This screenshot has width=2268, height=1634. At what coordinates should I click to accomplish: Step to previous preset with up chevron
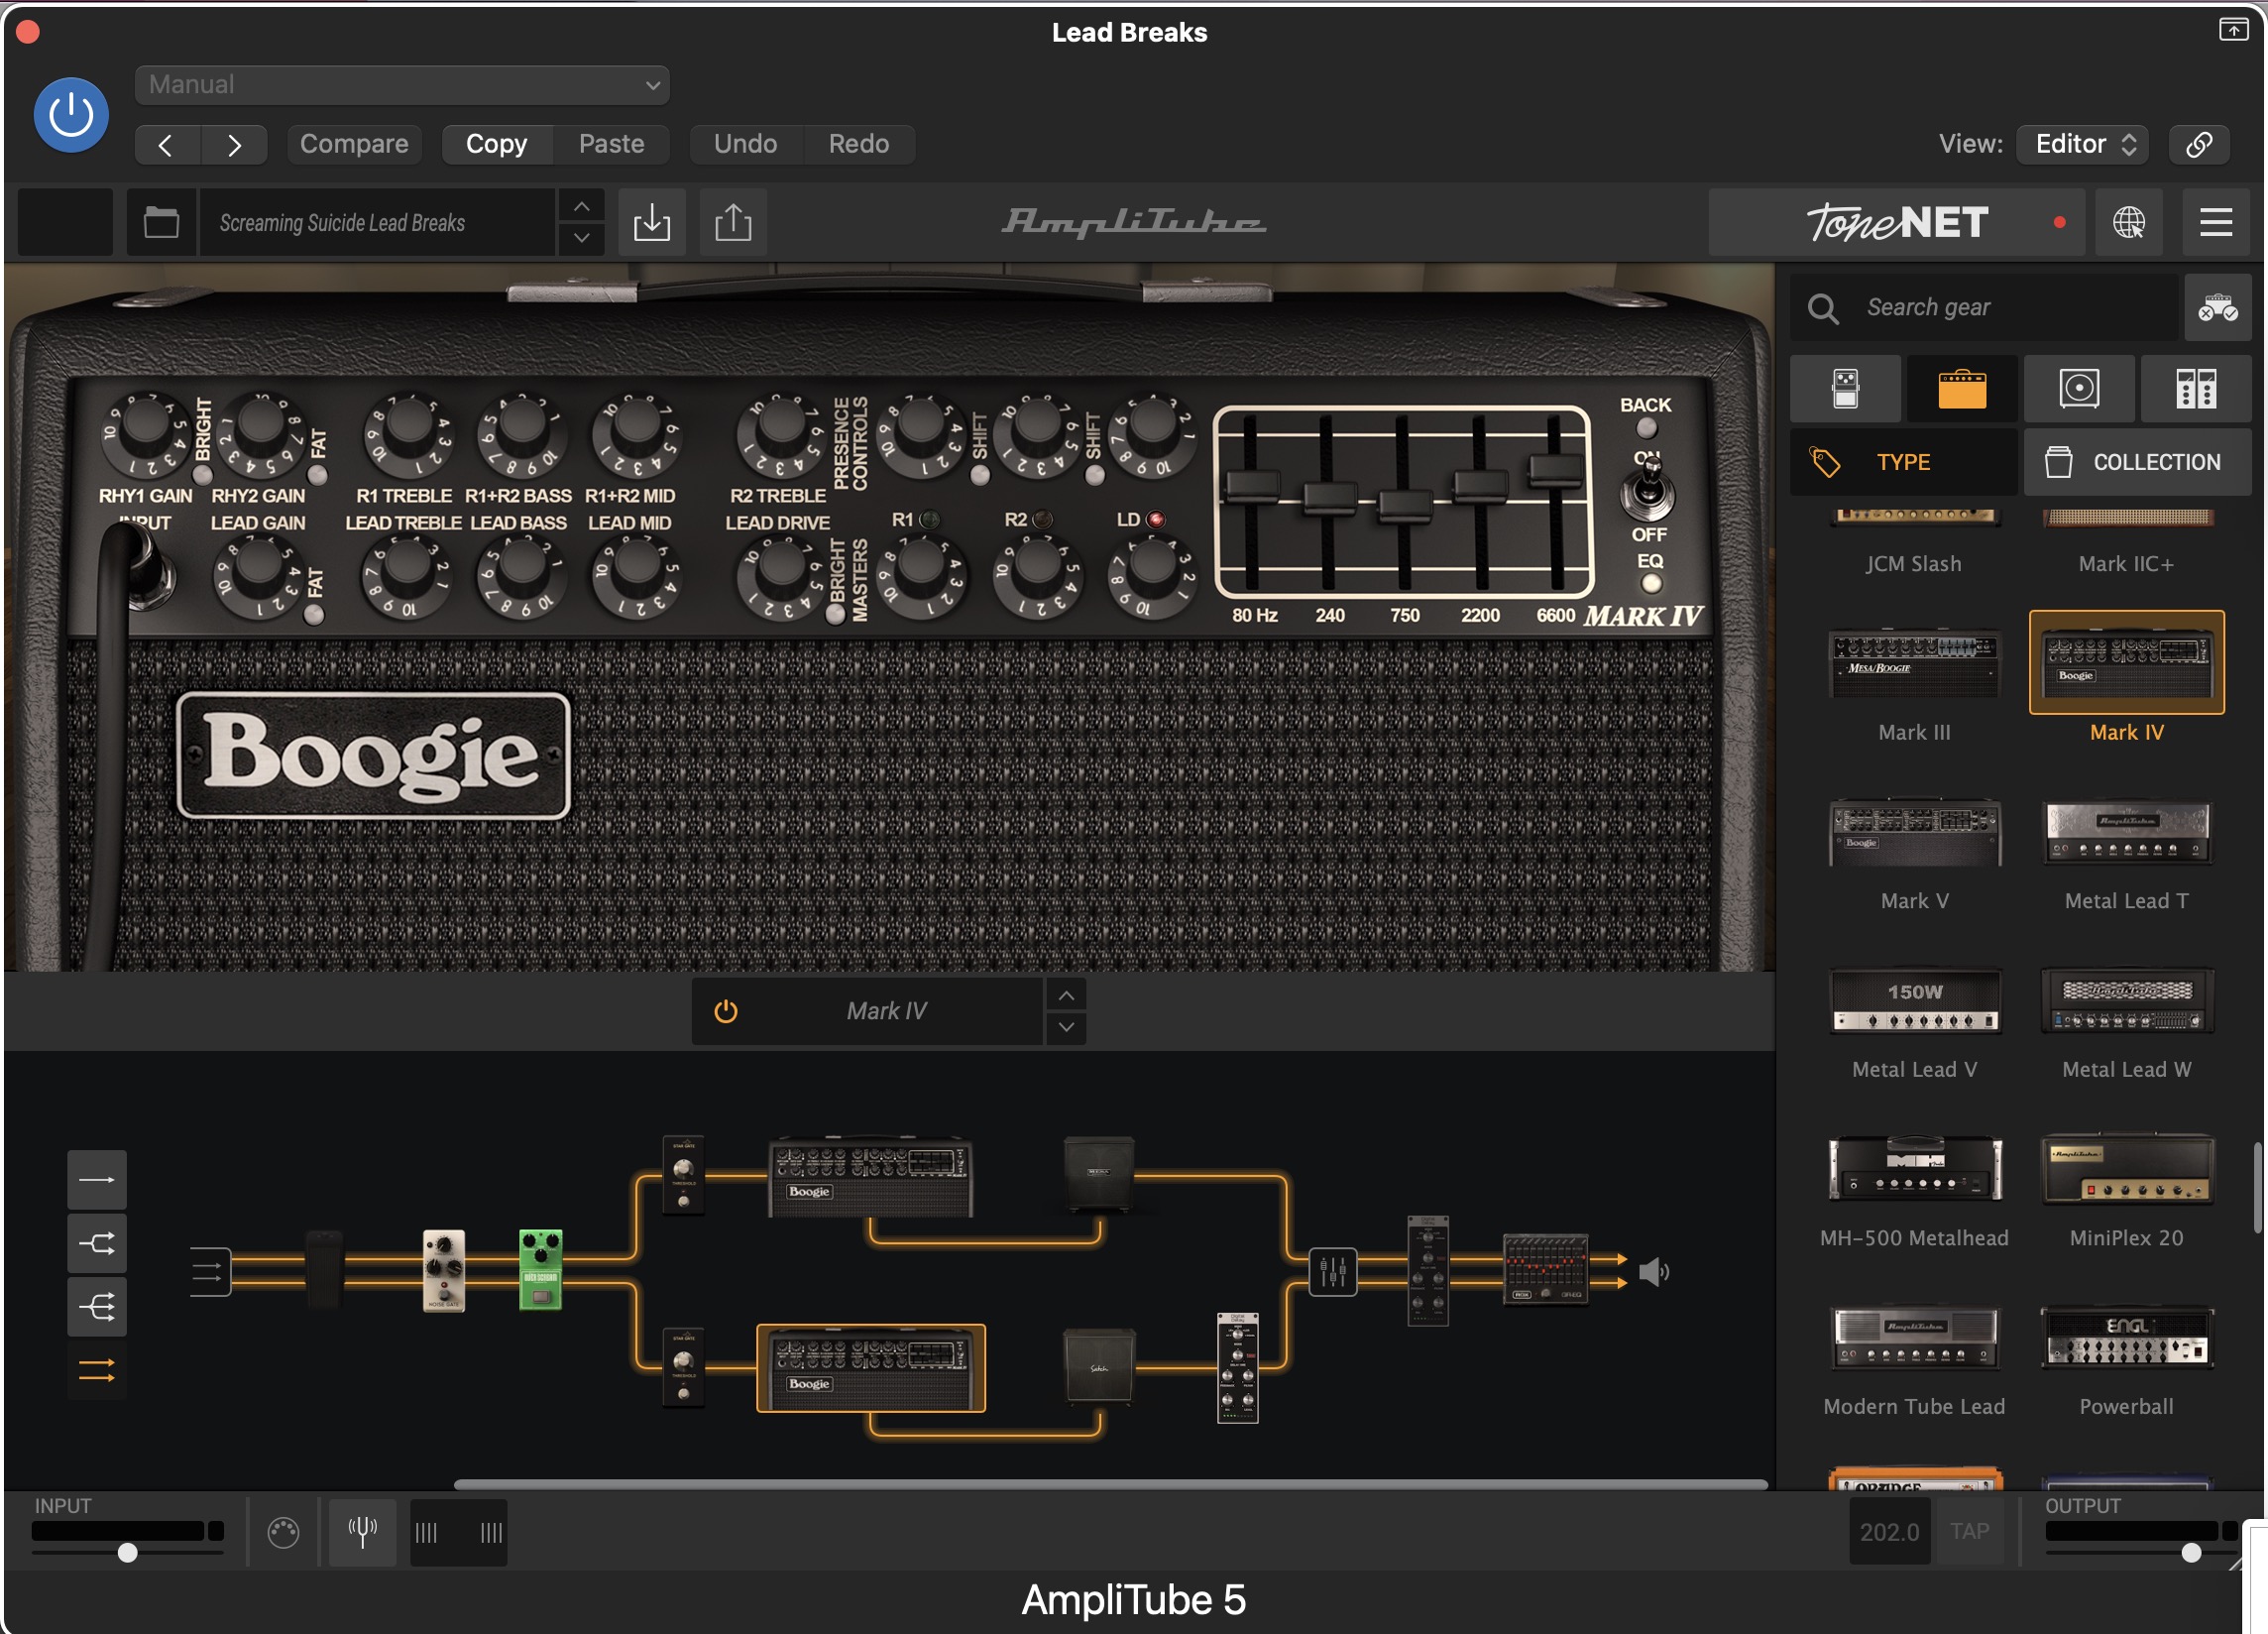(581, 206)
